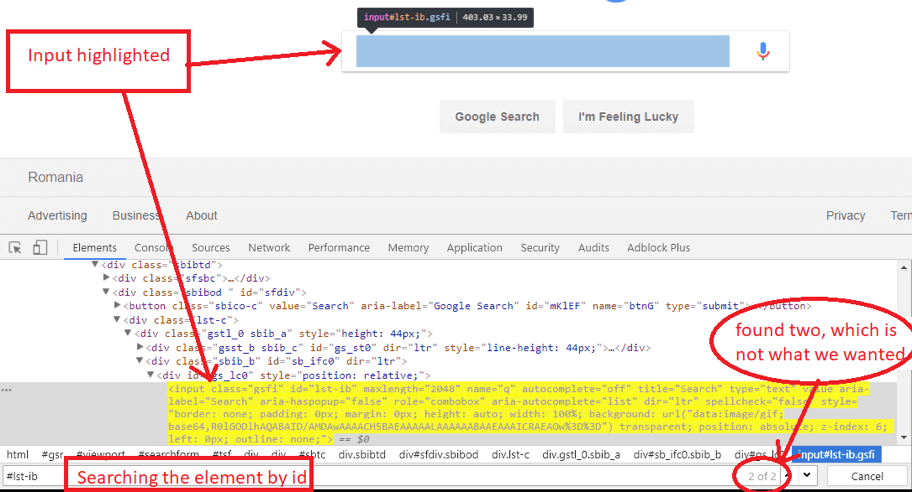Open the About footer link
The width and height of the screenshot is (912, 492).
point(201,216)
